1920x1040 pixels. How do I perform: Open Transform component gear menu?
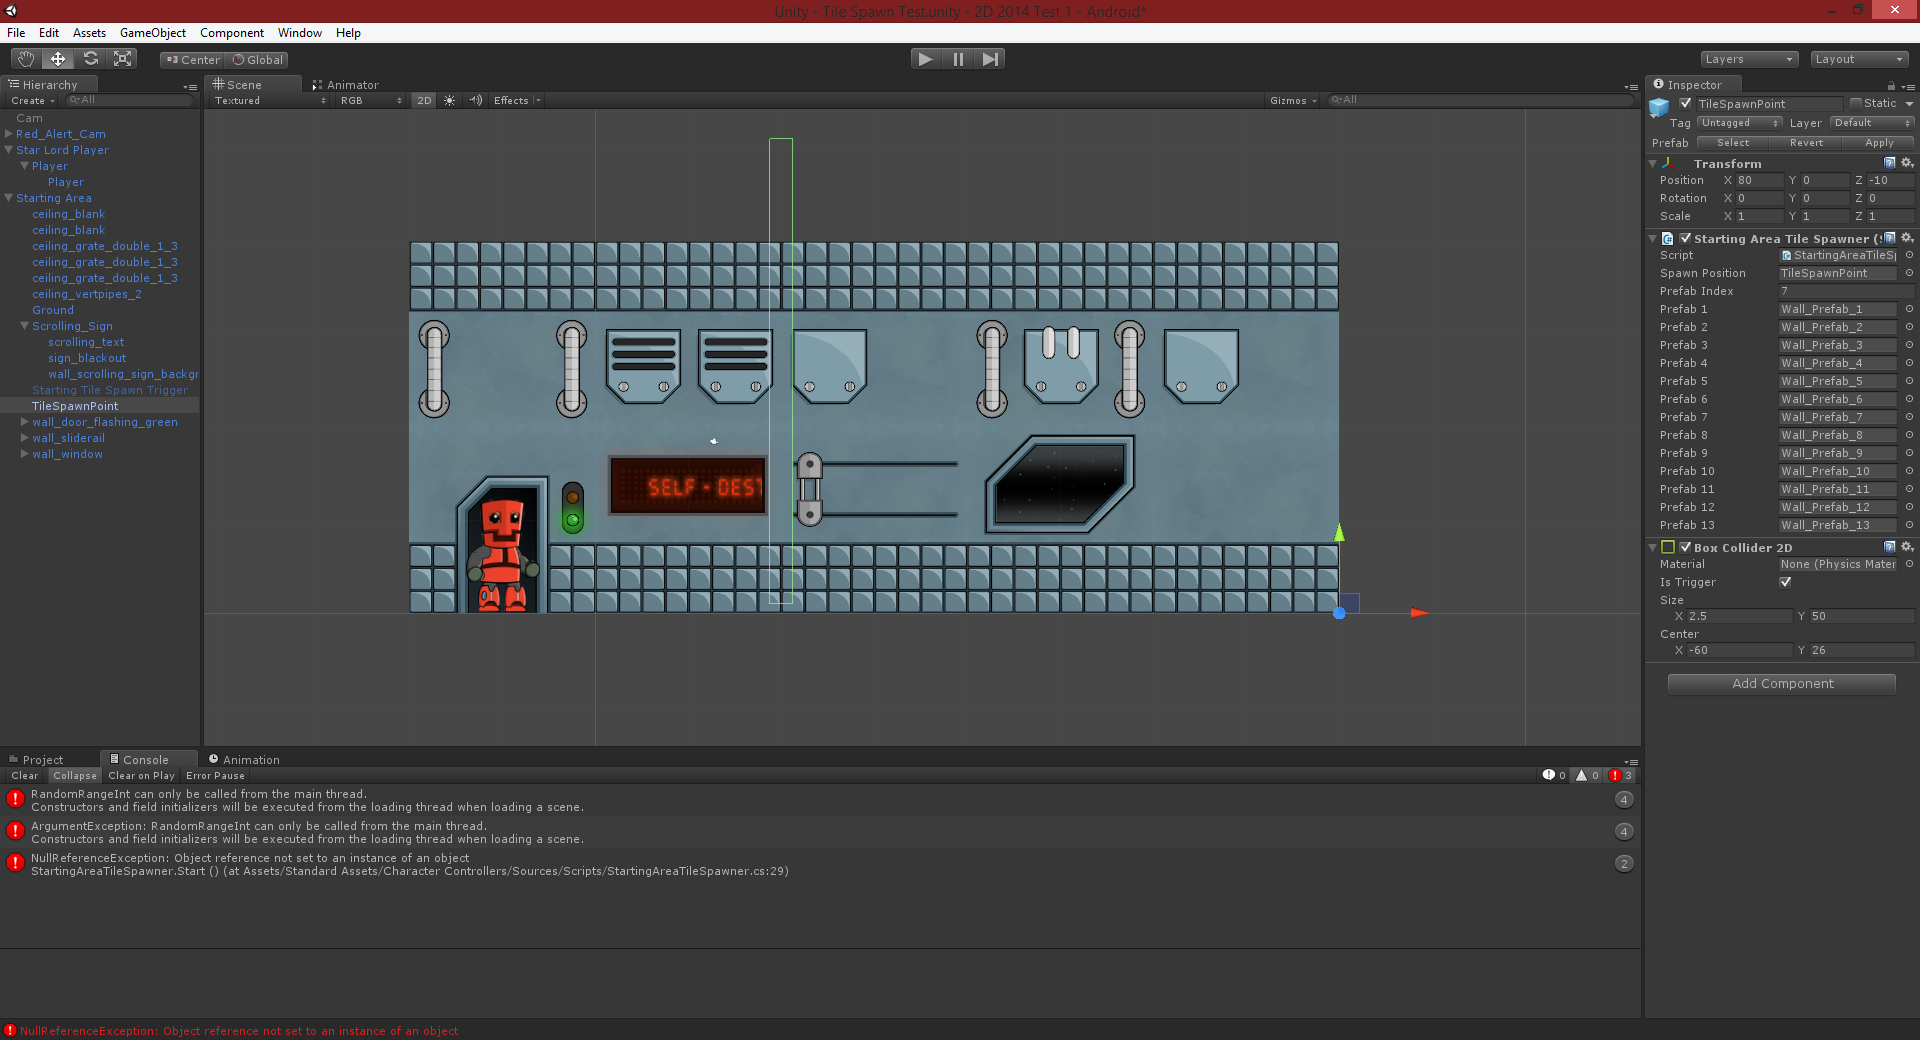pos(1907,163)
